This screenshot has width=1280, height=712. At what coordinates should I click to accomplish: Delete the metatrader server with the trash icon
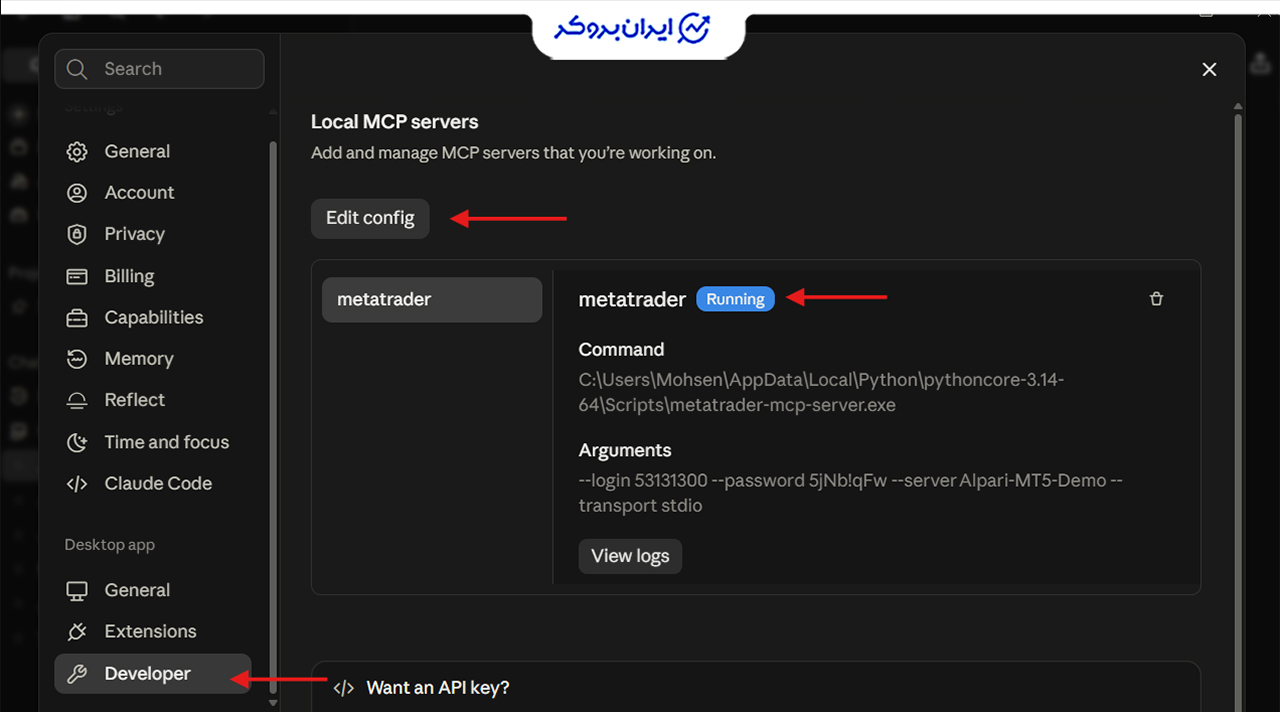pos(1157,299)
